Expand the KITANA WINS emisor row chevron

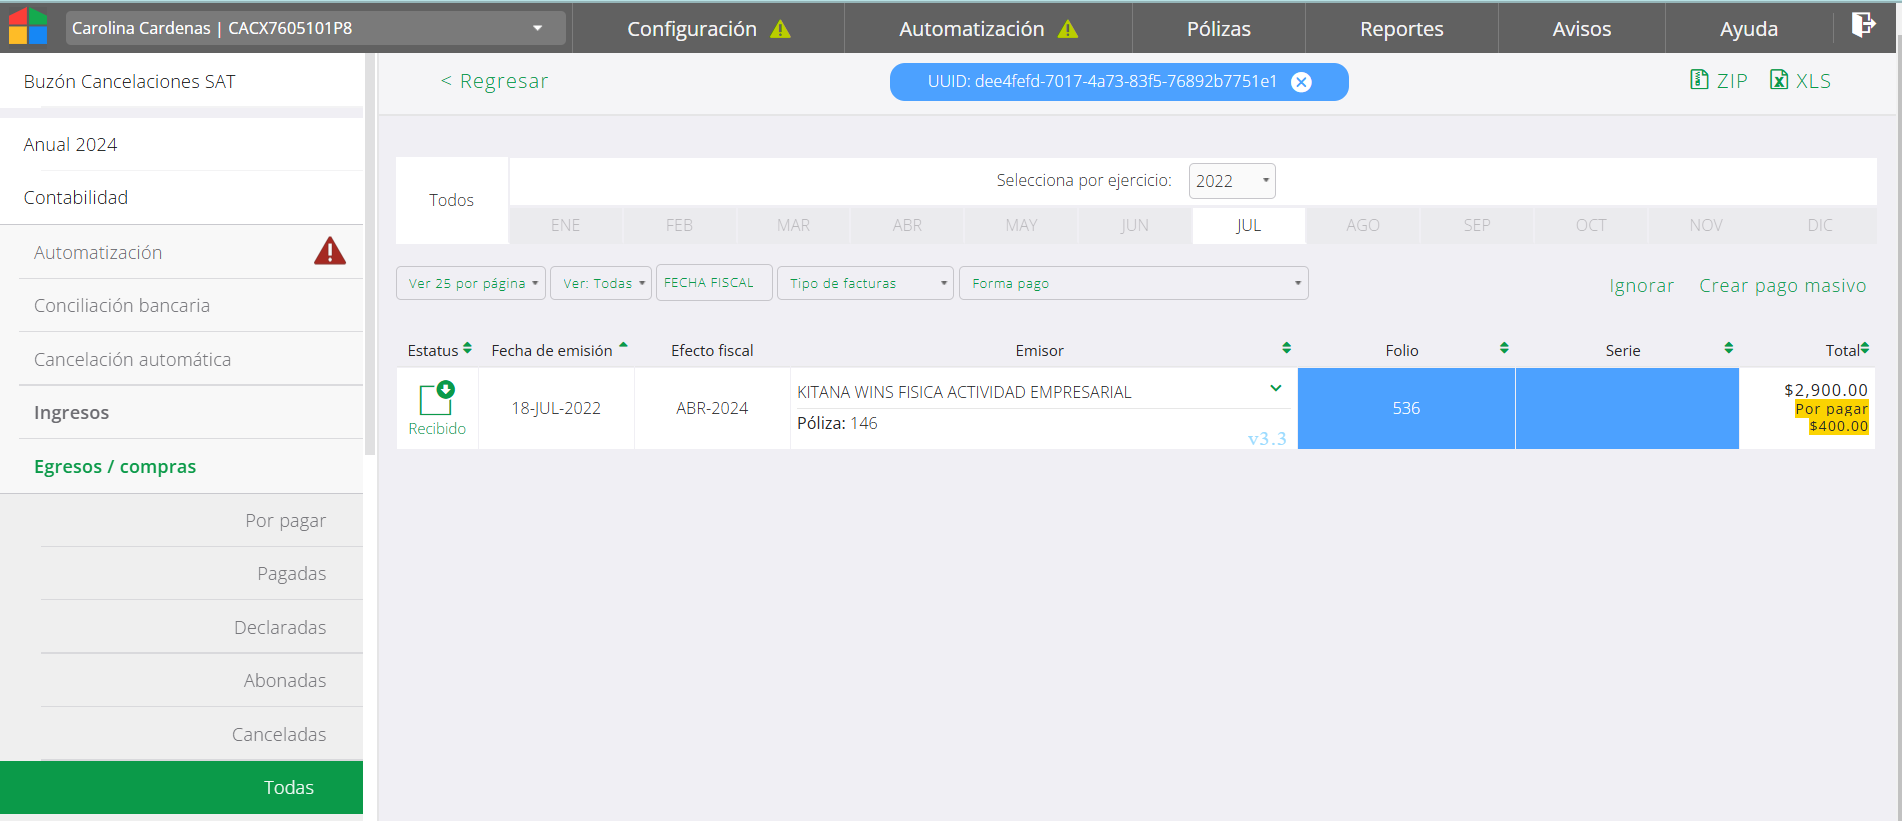click(x=1276, y=389)
